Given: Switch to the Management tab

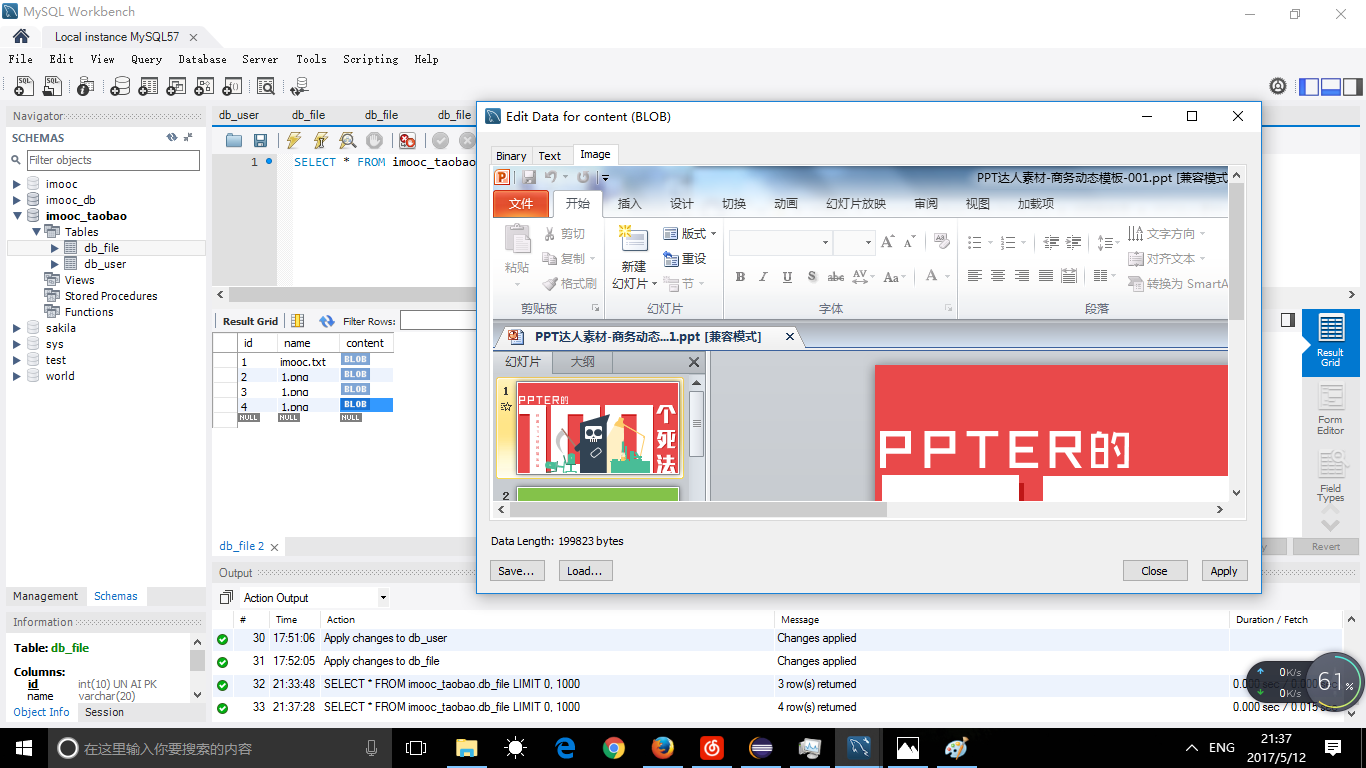Looking at the screenshot, I should (x=45, y=596).
